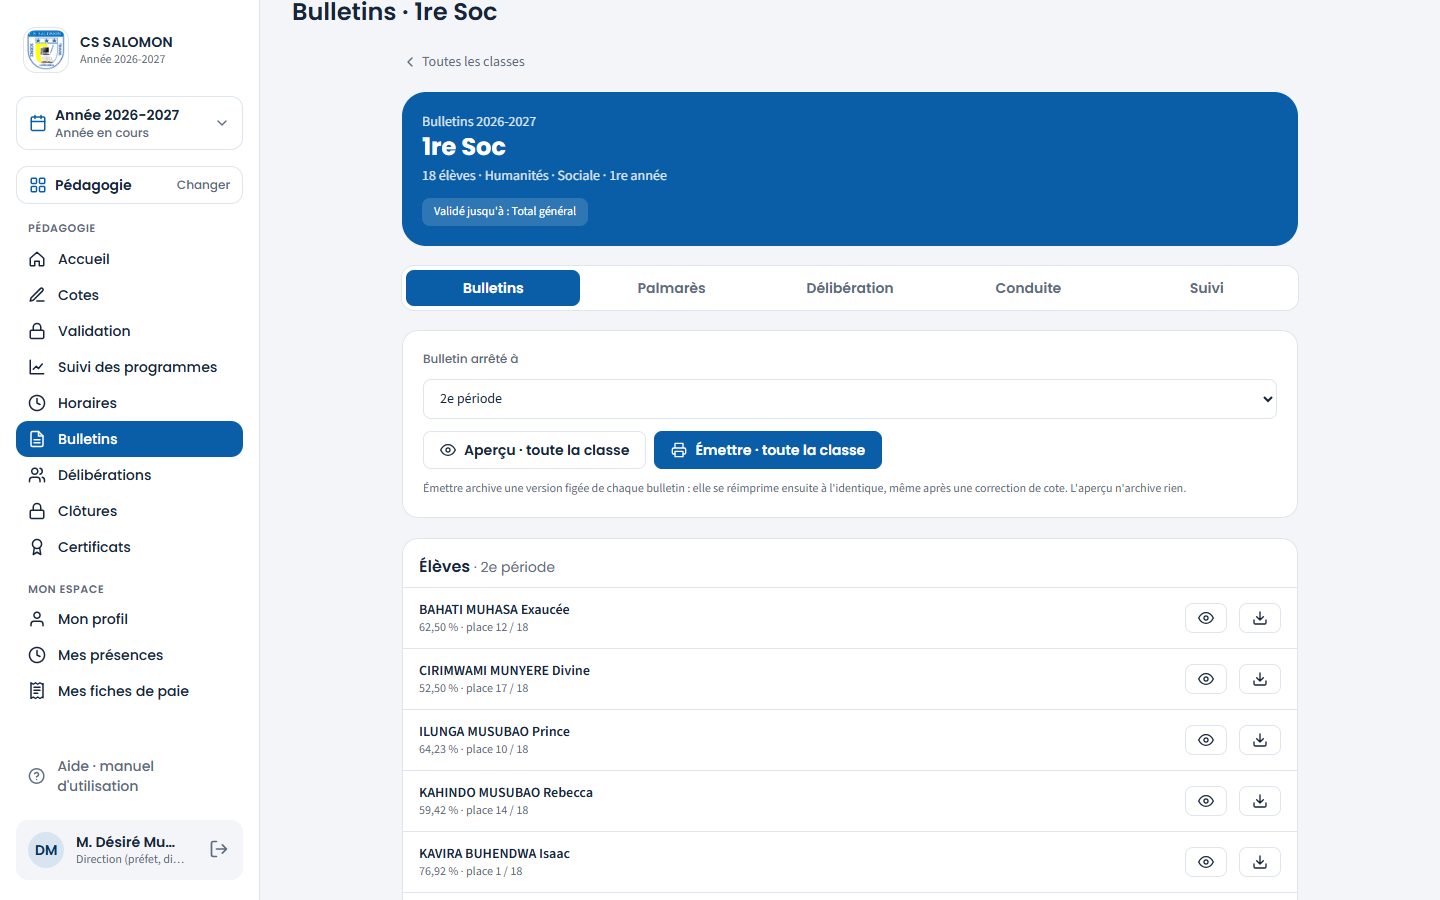Open Cotes in the sidebar

pyautogui.click(x=129, y=295)
